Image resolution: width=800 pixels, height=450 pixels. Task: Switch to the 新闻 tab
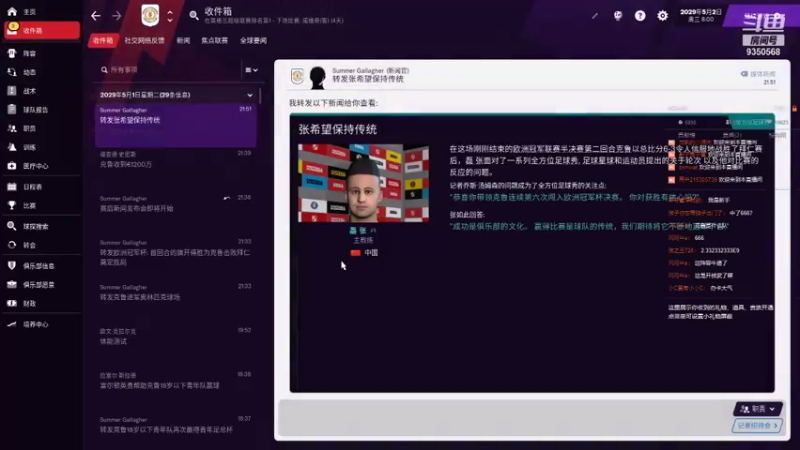(x=183, y=40)
